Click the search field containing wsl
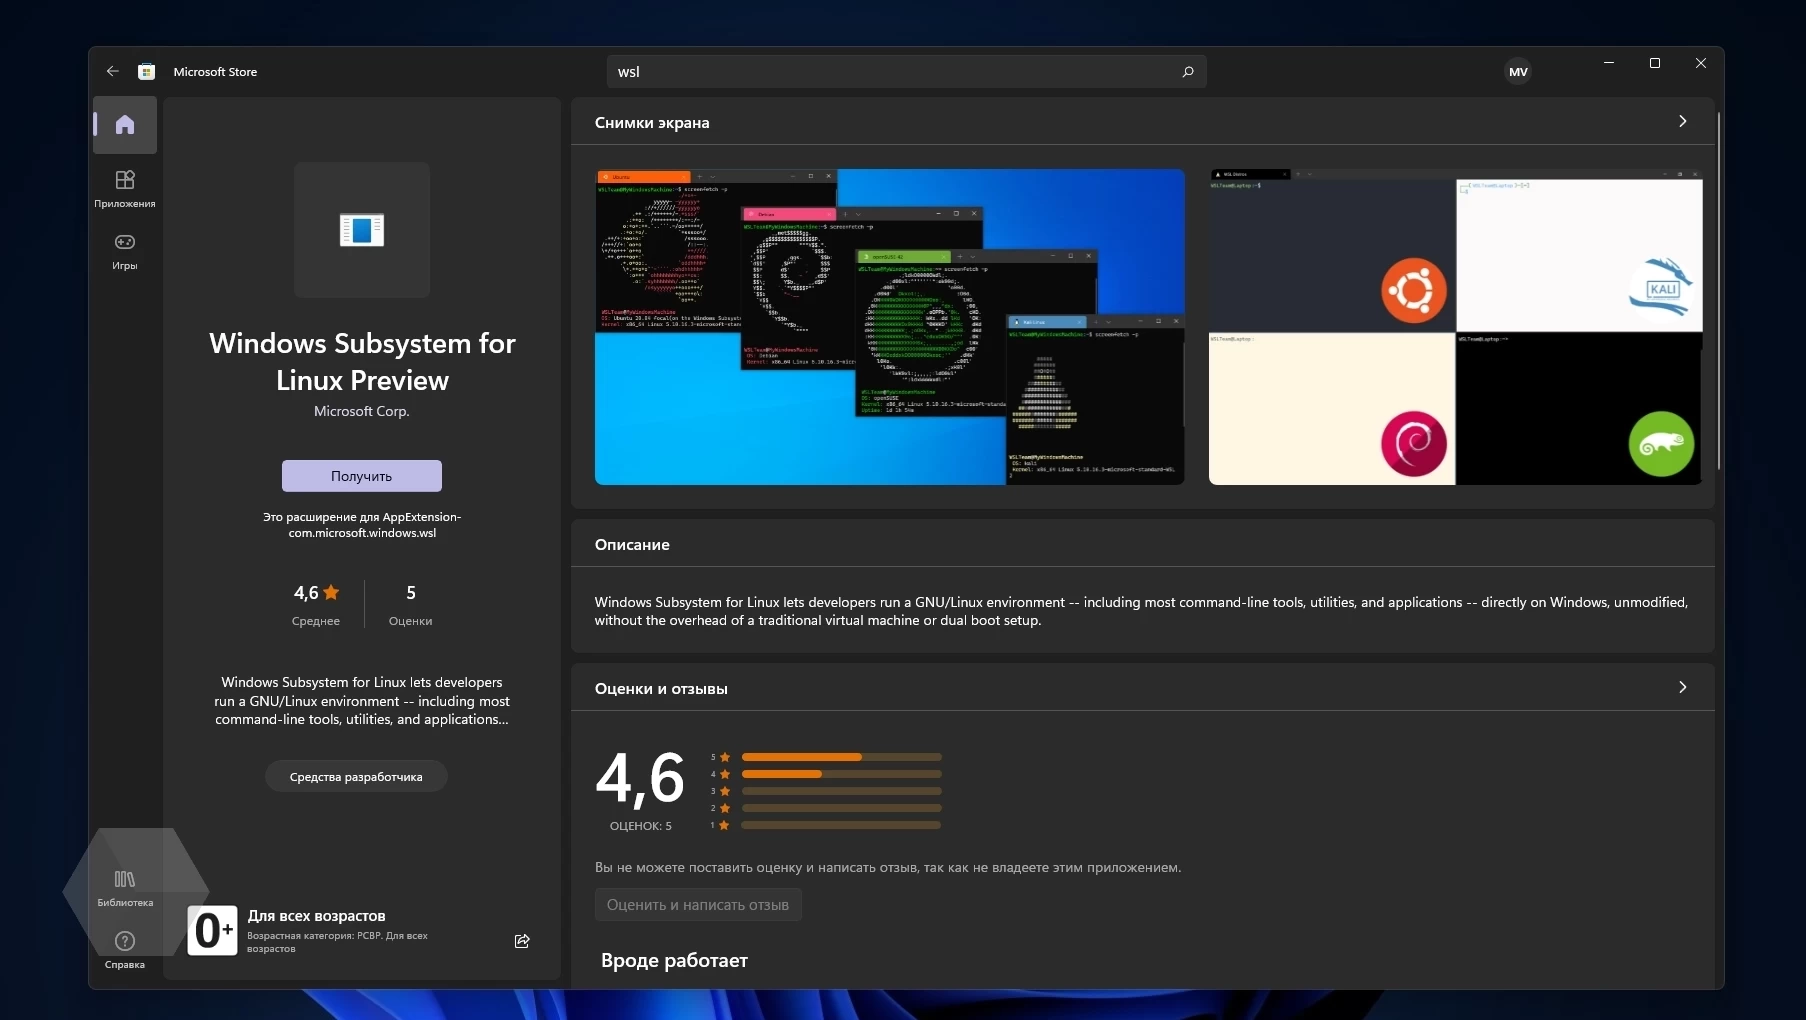Screen dimensions: 1806x1020 click(x=906, y=71)
